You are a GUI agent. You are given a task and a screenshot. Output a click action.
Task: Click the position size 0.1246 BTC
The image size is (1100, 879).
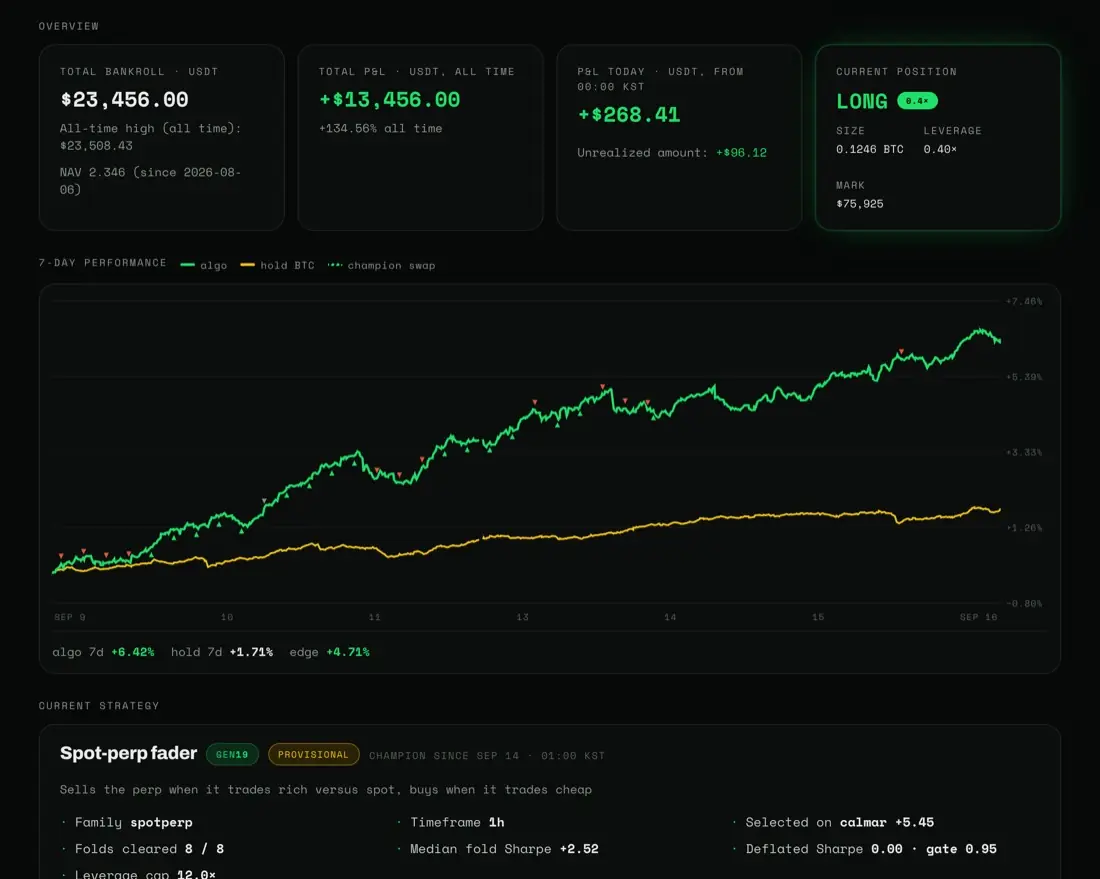click(870, 149)
